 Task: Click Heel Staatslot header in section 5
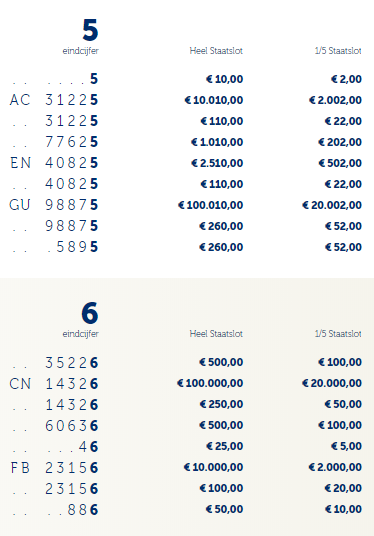(216, 51)
